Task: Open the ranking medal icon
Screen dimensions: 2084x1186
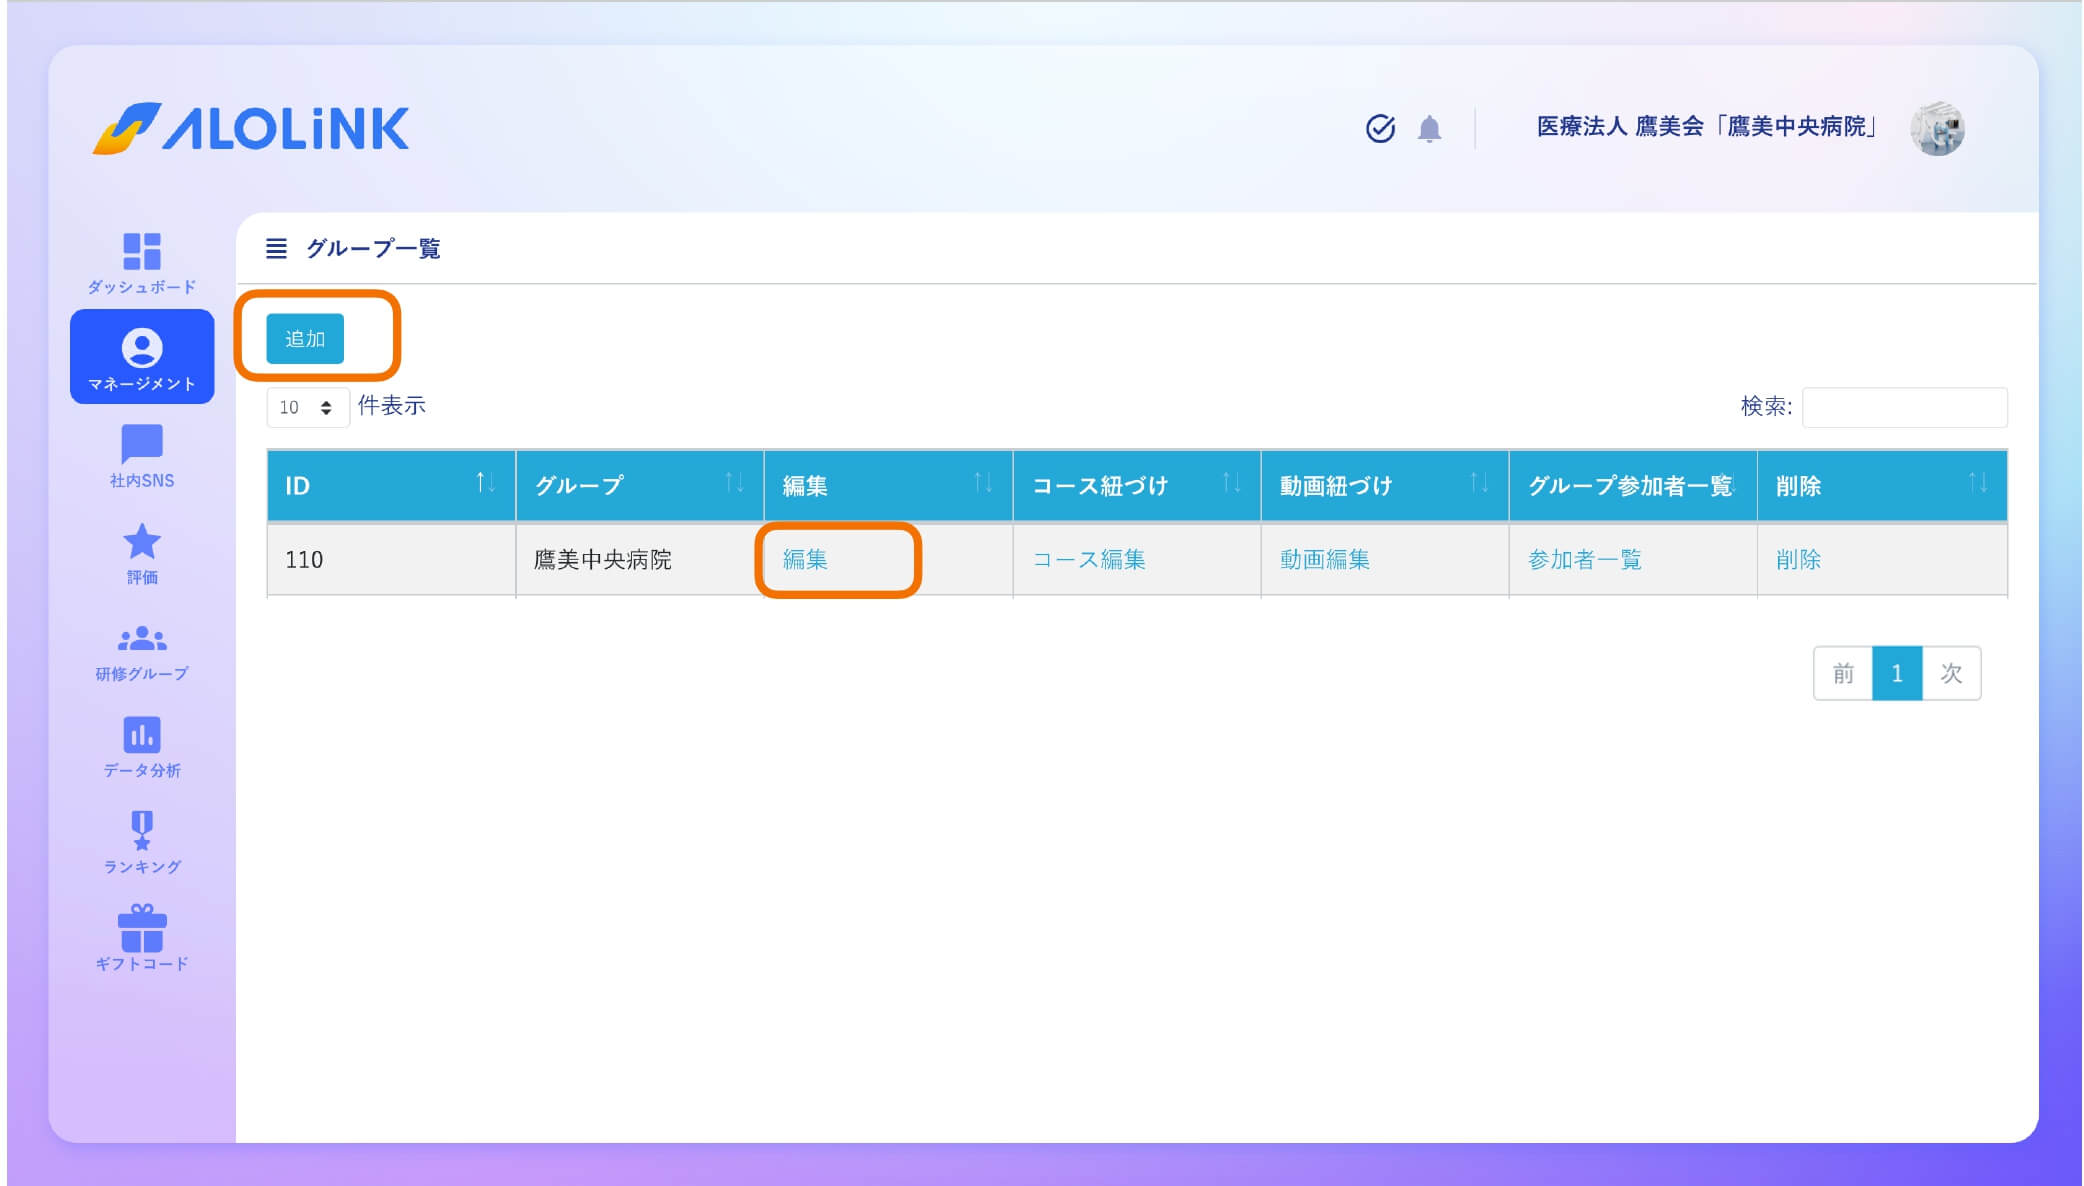Action: [141, 830]
